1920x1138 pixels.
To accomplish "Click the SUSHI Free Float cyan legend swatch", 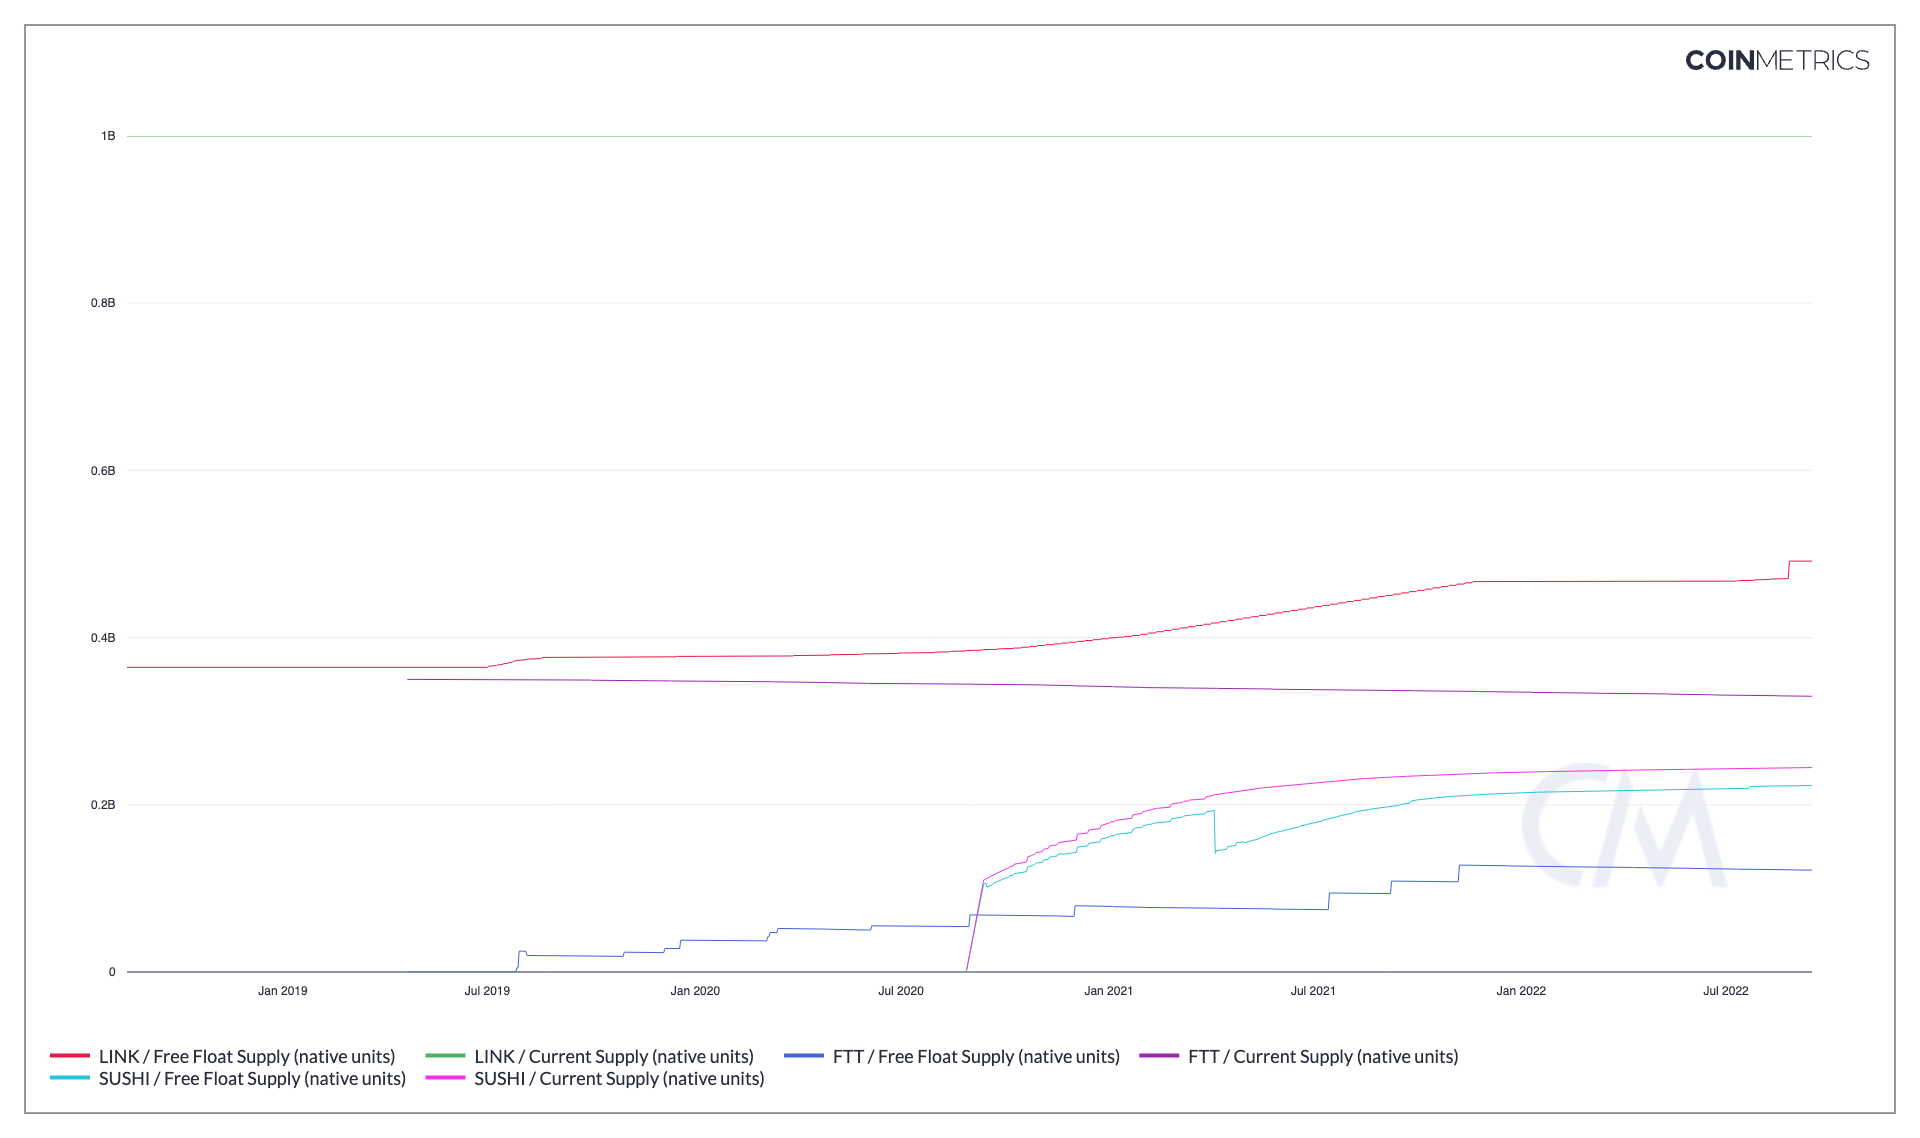I will [70, 1078].
